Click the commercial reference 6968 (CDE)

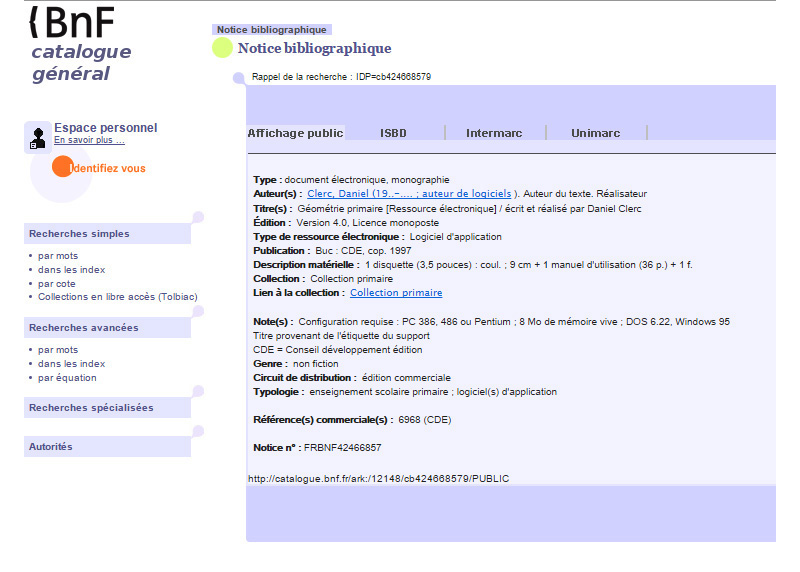click(424, 420)
